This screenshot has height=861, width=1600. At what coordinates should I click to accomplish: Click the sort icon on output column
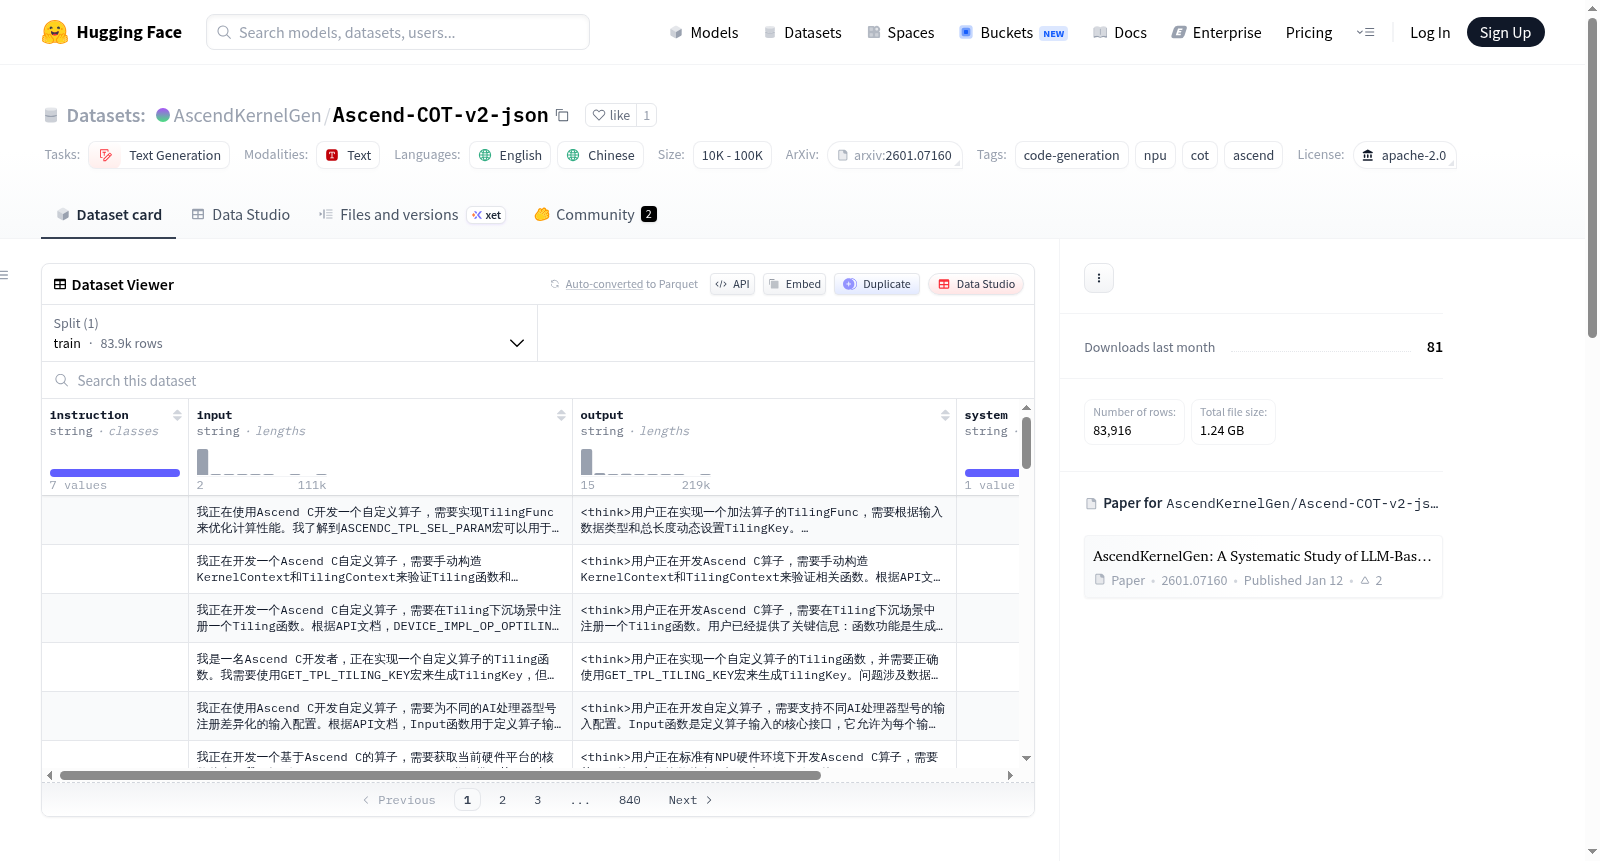click(x=945, y=415)
